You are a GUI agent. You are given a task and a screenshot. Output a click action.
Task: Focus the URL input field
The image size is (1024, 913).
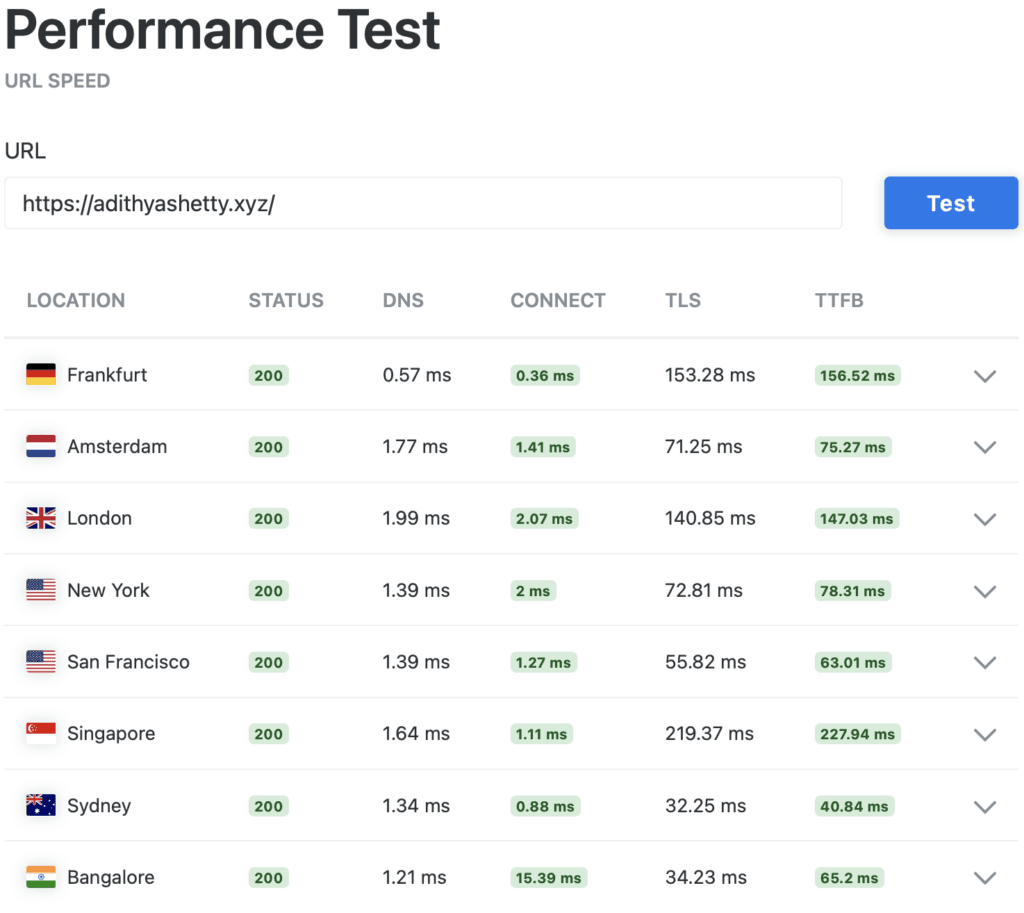[x=423, y=203]
